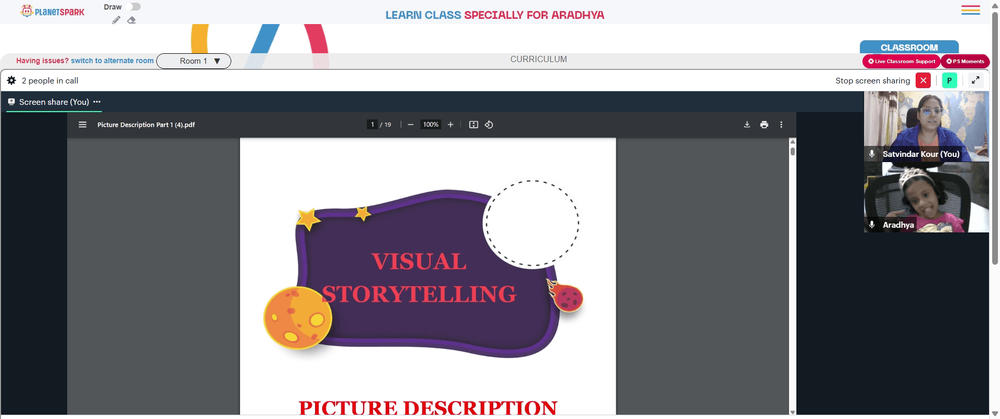This screenshot has width=1000, height=419.
Task: Rotate the PDF counterclockwise
Action: (489, 124)
